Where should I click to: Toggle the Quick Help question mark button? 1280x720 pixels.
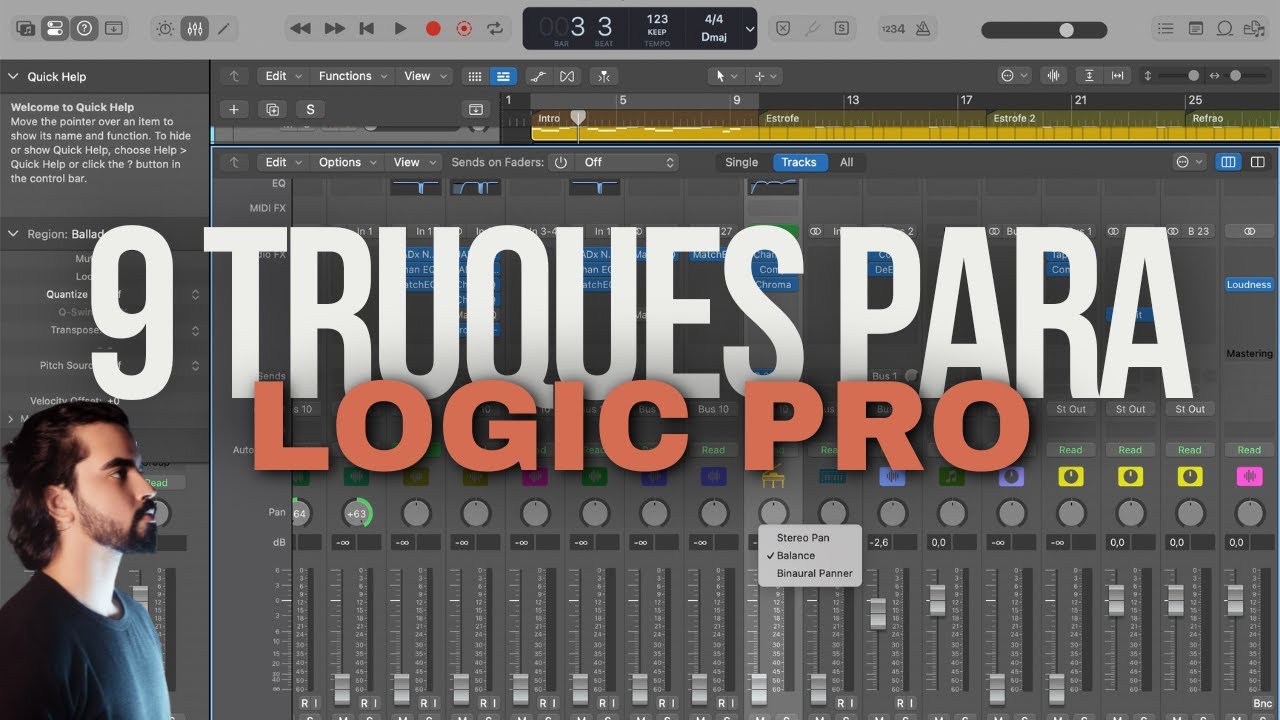[85, 29]
